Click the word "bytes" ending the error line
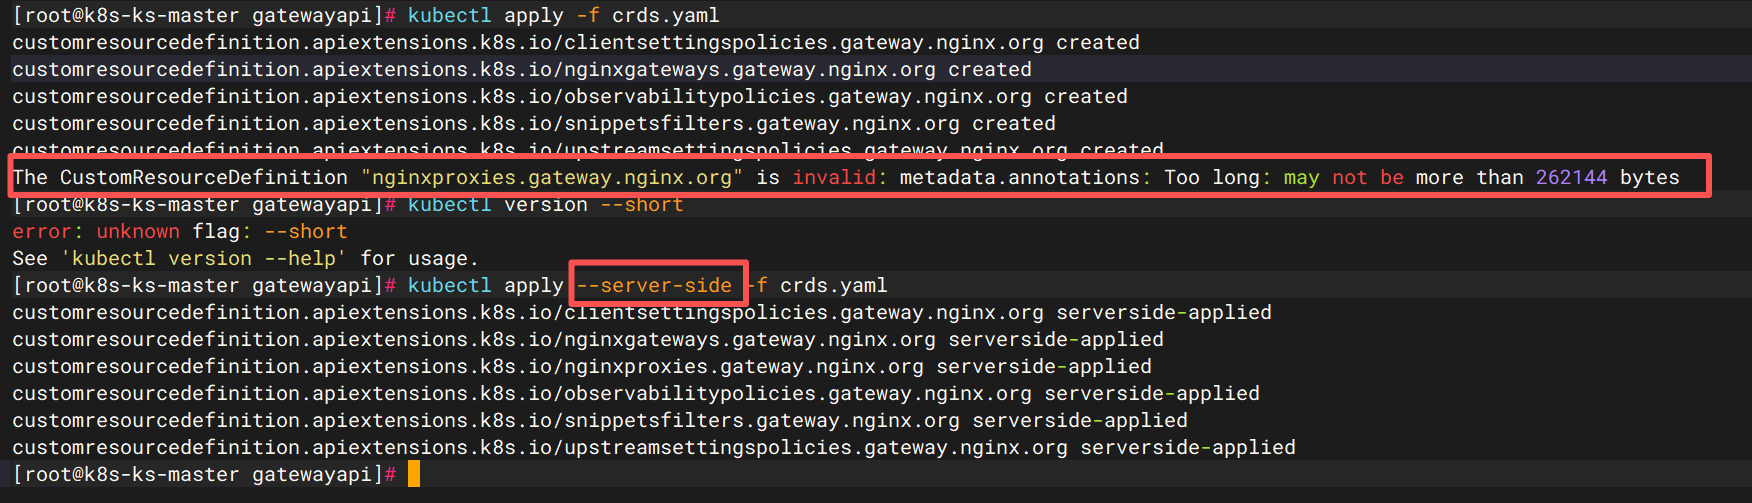This screenshot has width=1752, height=503. [1649, 177]
